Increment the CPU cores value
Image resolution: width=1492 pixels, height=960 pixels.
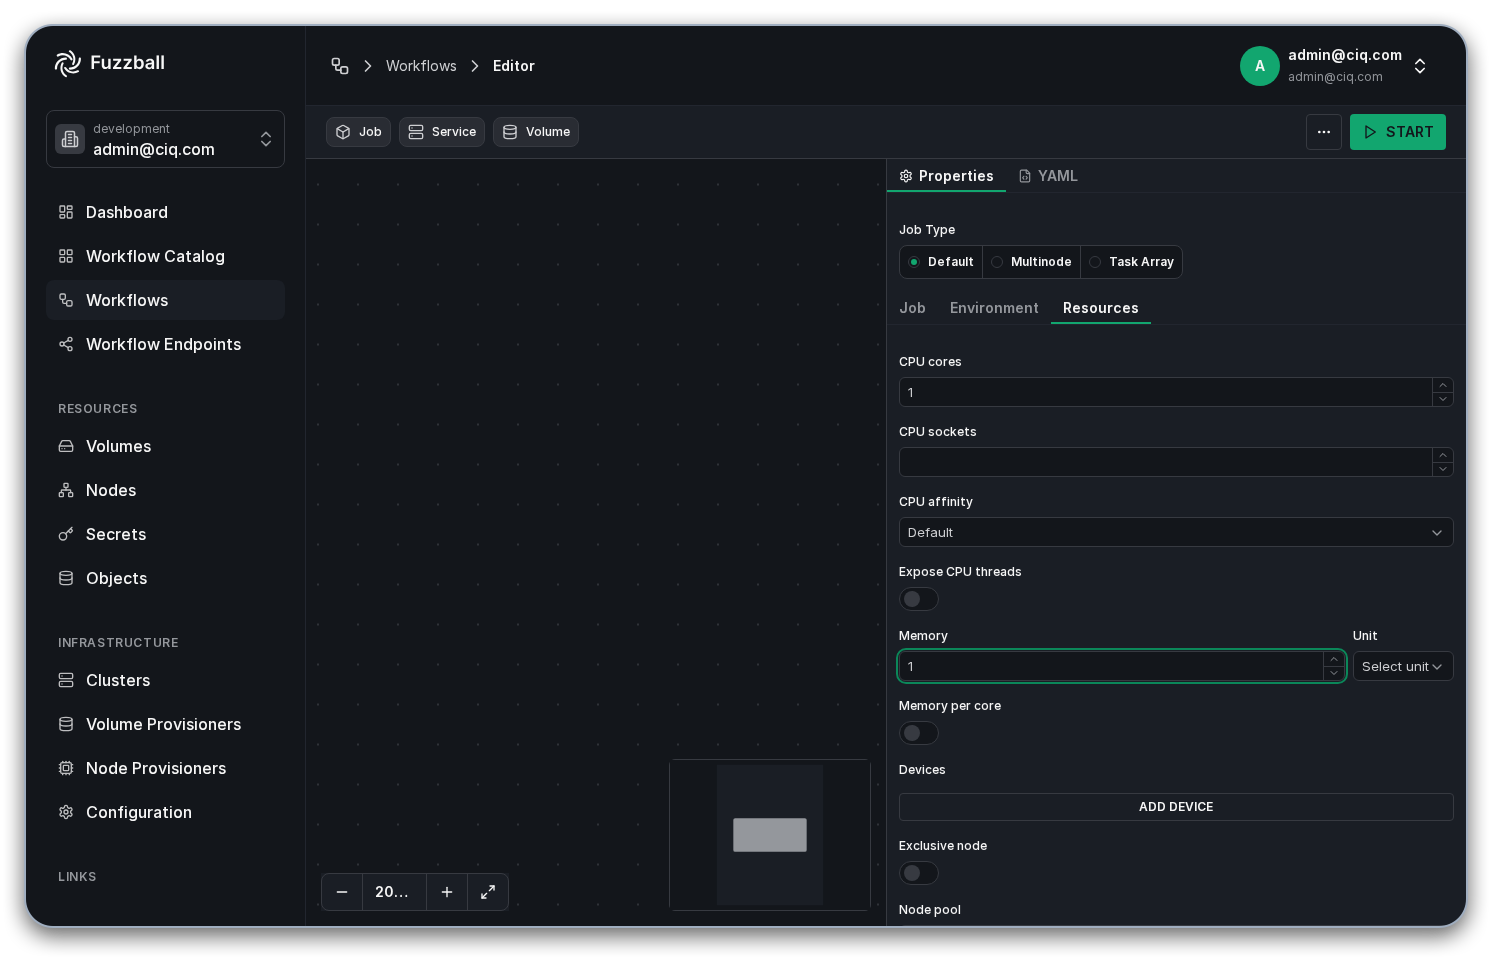[x=1443, y=385]
